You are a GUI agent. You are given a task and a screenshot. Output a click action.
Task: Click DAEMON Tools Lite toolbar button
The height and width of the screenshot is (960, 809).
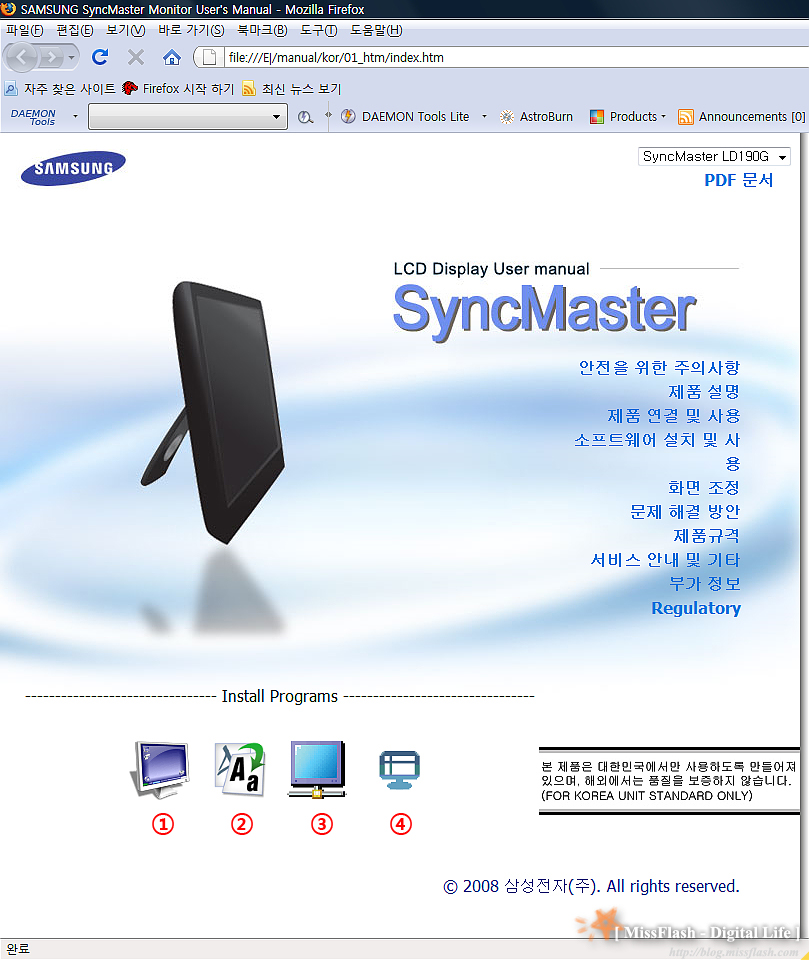[405, 116]
